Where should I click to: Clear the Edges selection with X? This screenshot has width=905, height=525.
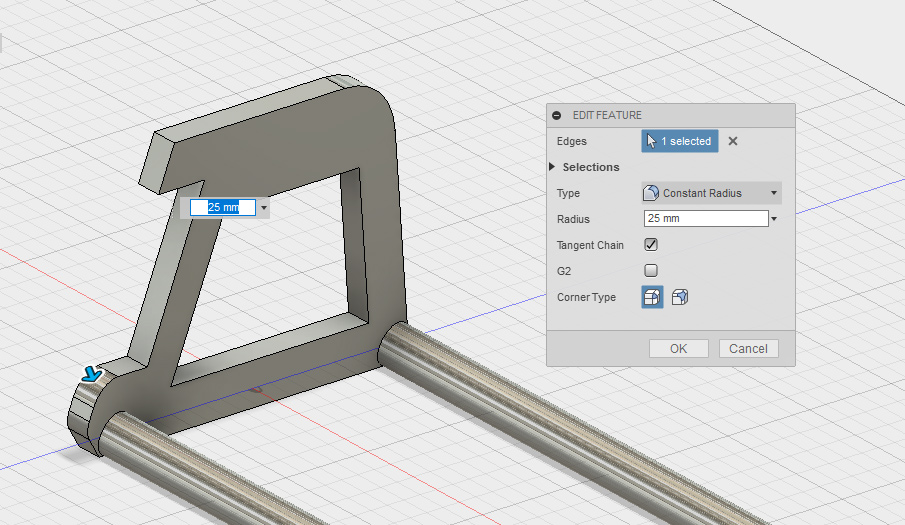click(x=733, y=141)
